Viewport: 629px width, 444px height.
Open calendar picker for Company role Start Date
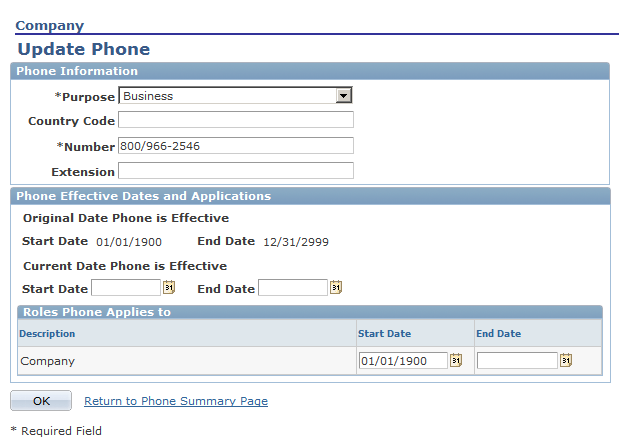pos(456,360)
